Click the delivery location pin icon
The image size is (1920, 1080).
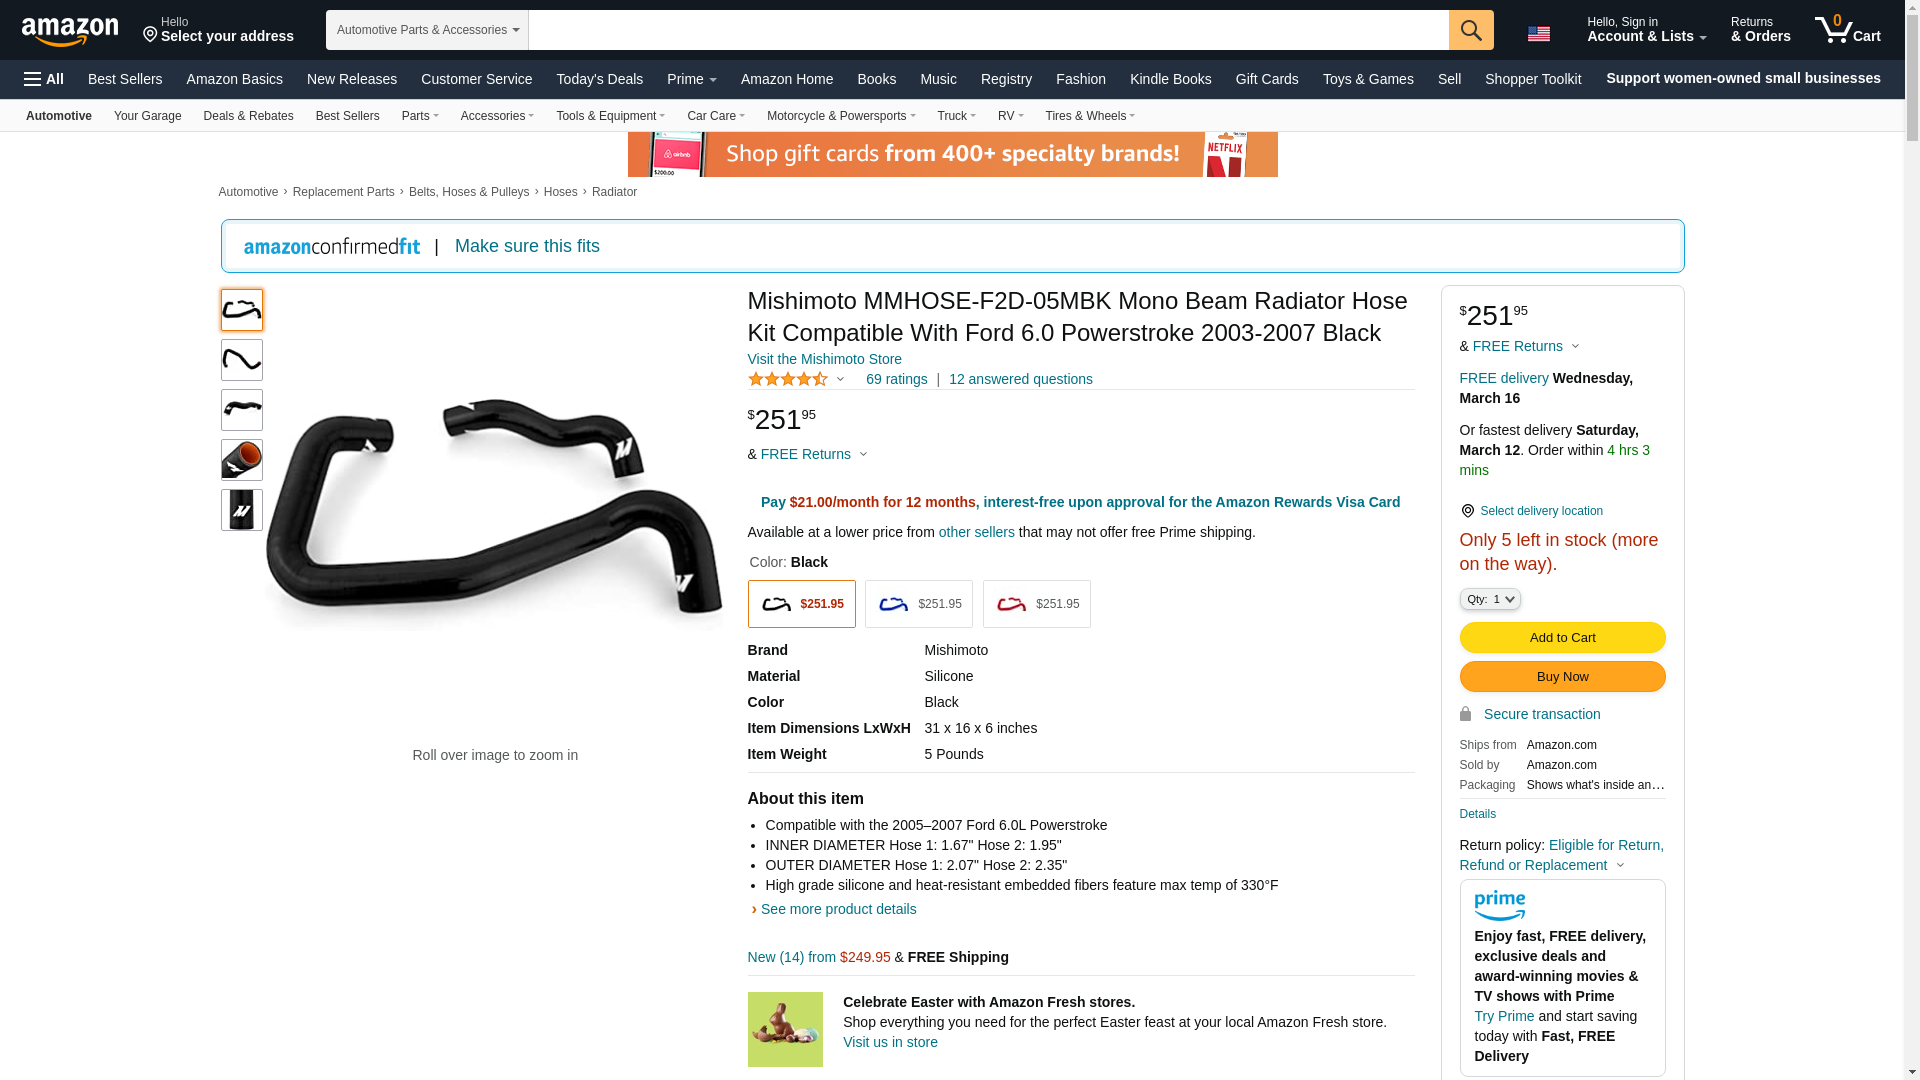1467,511
